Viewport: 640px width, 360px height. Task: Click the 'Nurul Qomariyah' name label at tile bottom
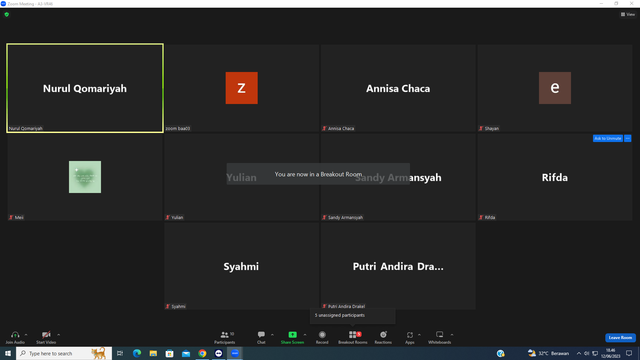(26, 128)
